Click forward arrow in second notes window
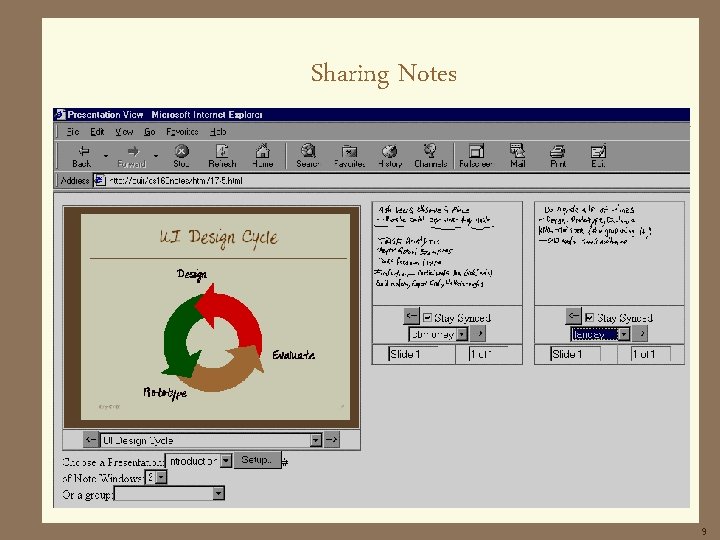Viewport: 720px width, 540px height. [x=641, y=333]
